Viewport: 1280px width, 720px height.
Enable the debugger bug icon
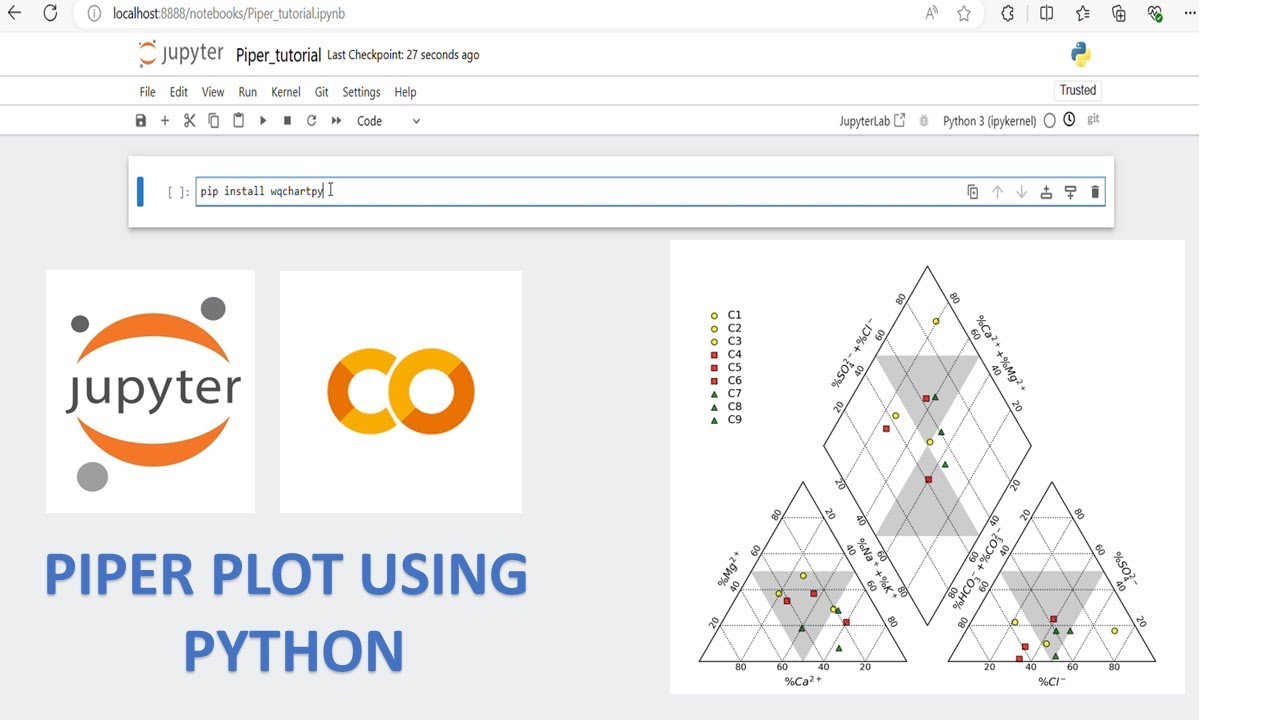924,121
